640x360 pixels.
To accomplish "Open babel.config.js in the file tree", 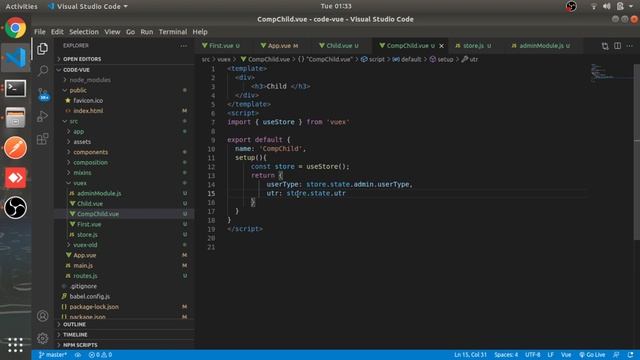I will tap(124, 296).
